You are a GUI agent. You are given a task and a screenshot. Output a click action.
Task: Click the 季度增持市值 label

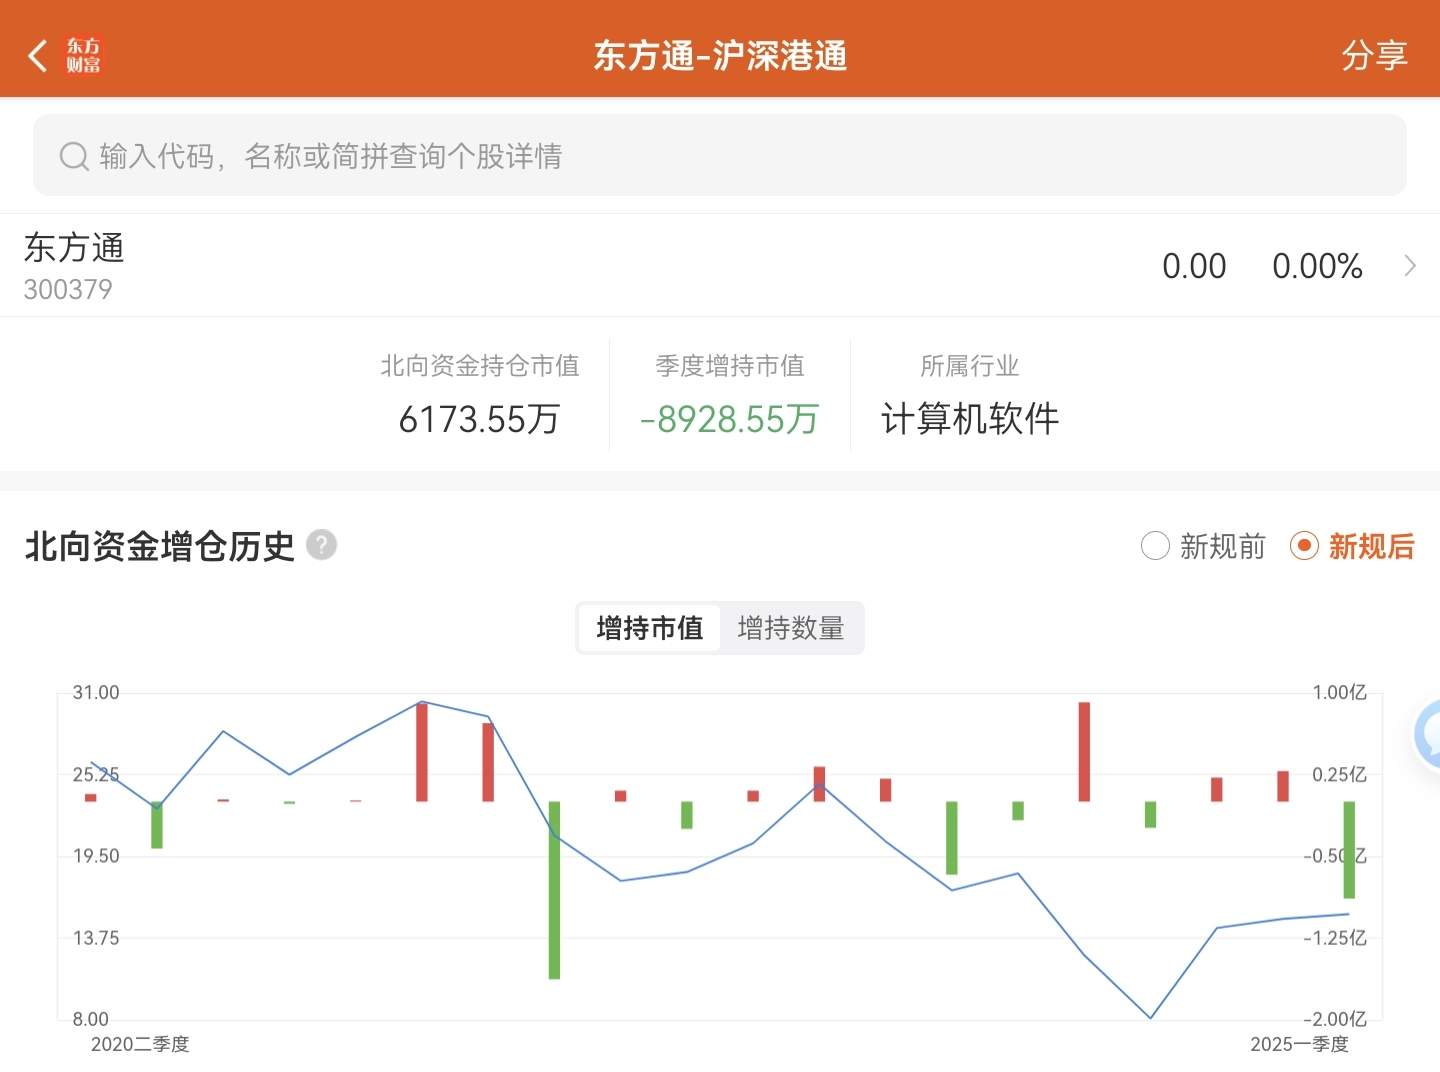(x=730, y=366)
